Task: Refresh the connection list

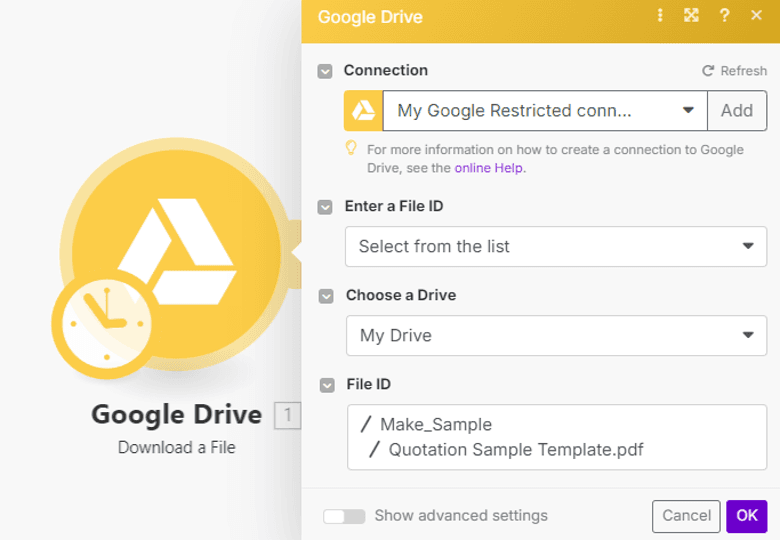Action: (x=734, y=71)
